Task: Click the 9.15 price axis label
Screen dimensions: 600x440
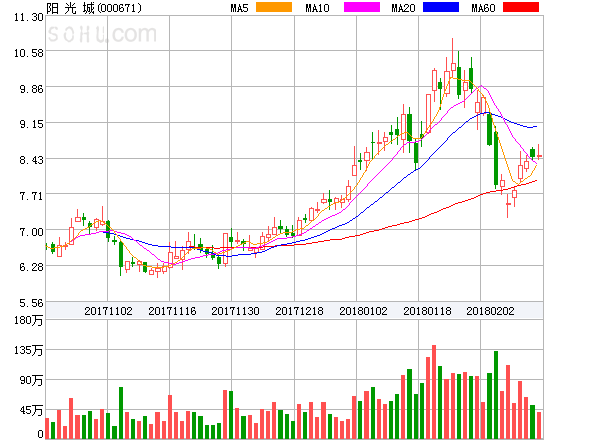Action: click(x=31, y=124)
